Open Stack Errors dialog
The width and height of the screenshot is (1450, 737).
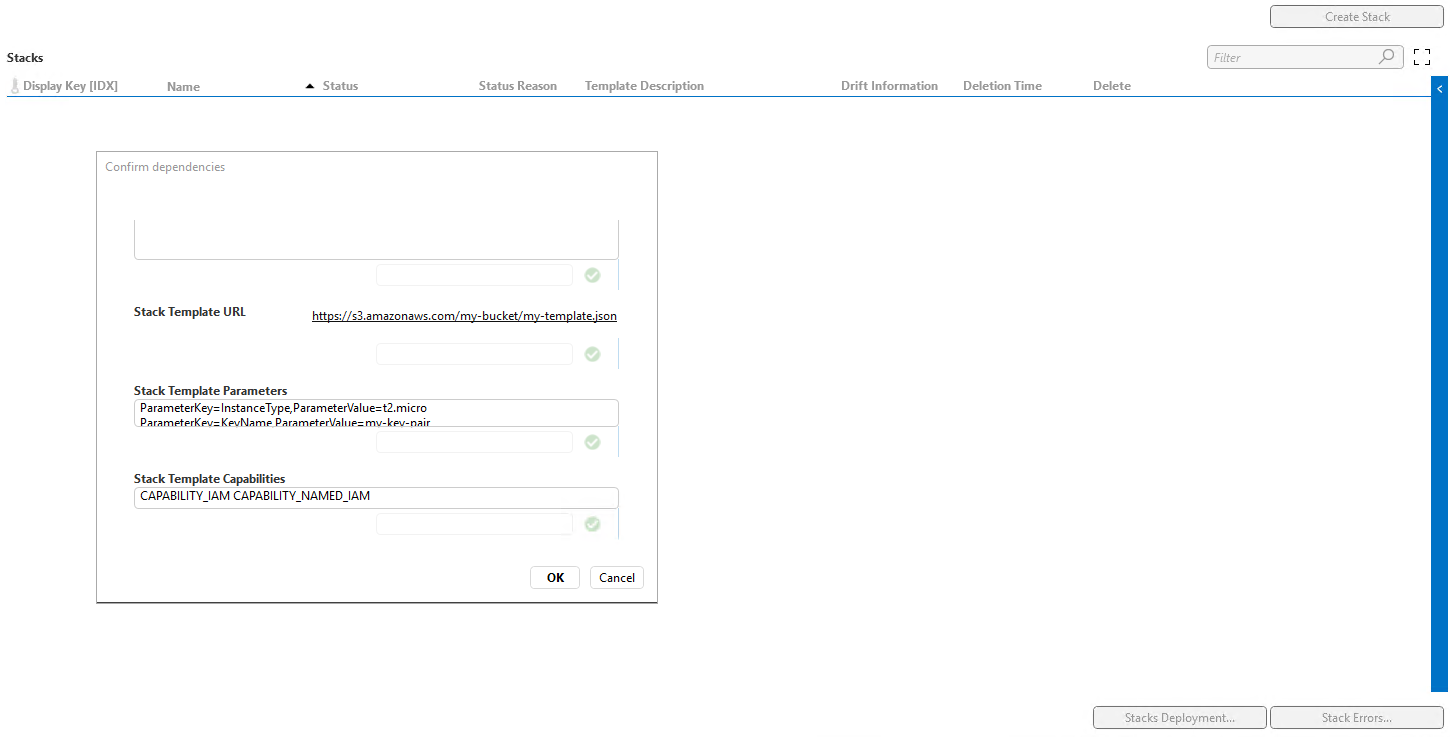(x=1357, y=718)
